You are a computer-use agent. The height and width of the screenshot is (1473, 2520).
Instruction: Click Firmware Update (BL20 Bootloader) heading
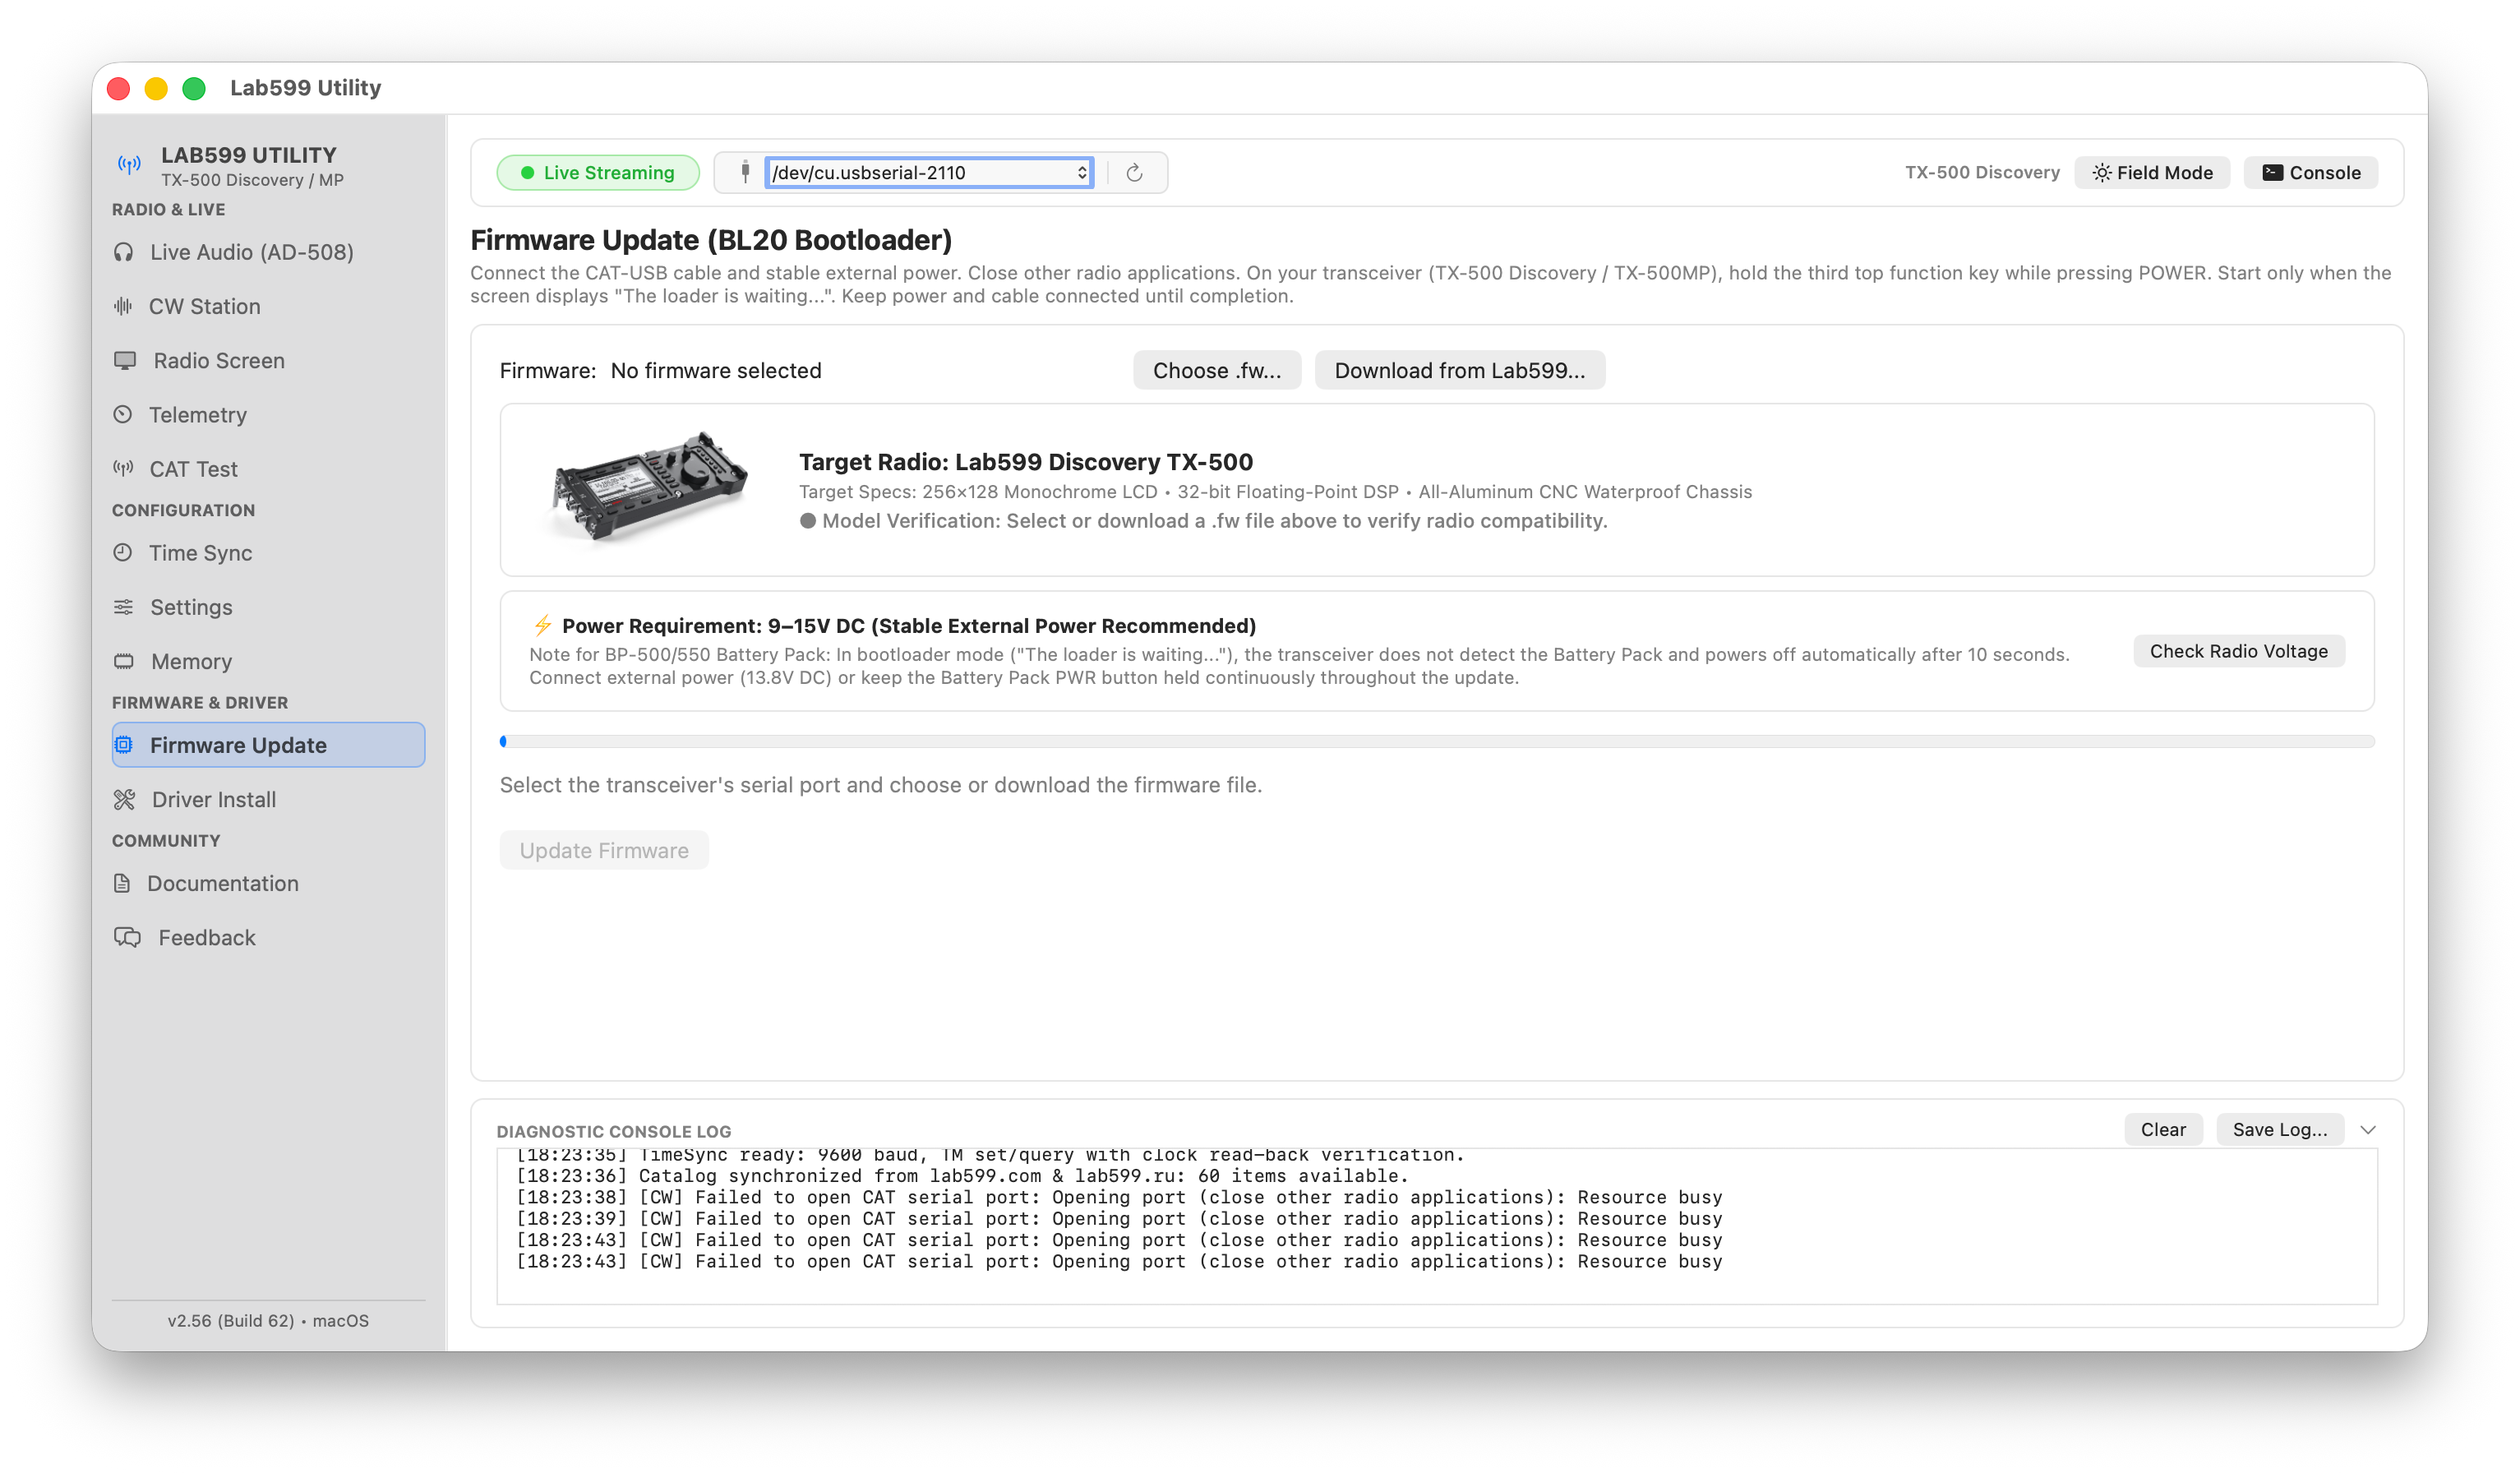click(711, 240)
